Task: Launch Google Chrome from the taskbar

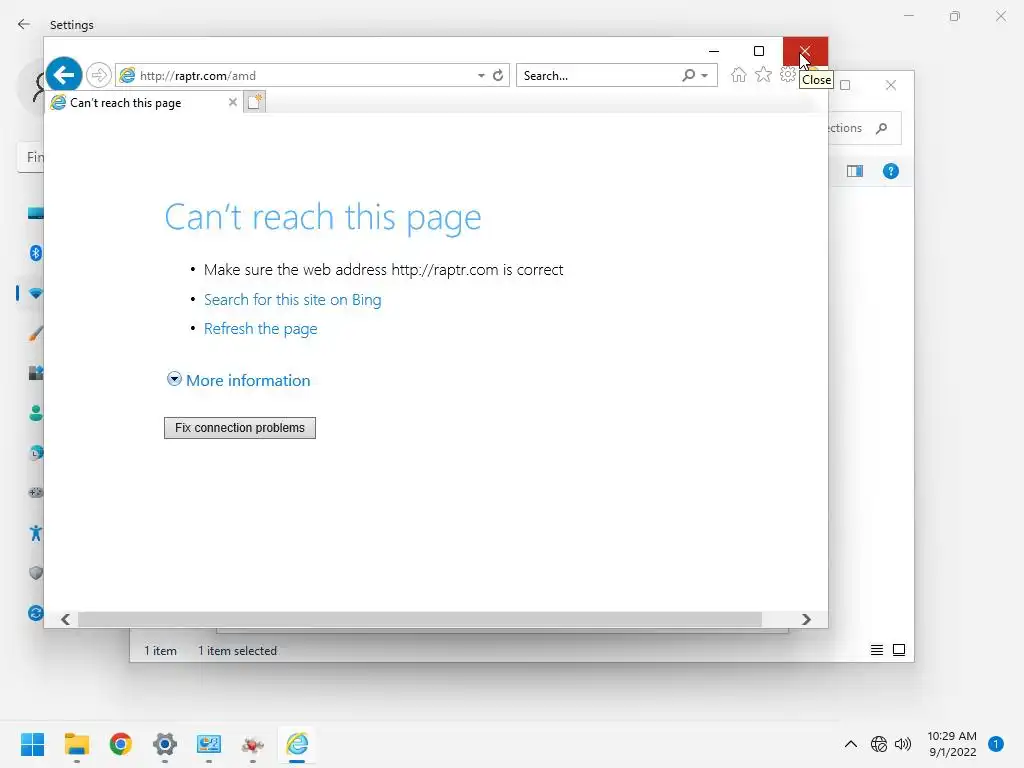Action: point(121,744)
